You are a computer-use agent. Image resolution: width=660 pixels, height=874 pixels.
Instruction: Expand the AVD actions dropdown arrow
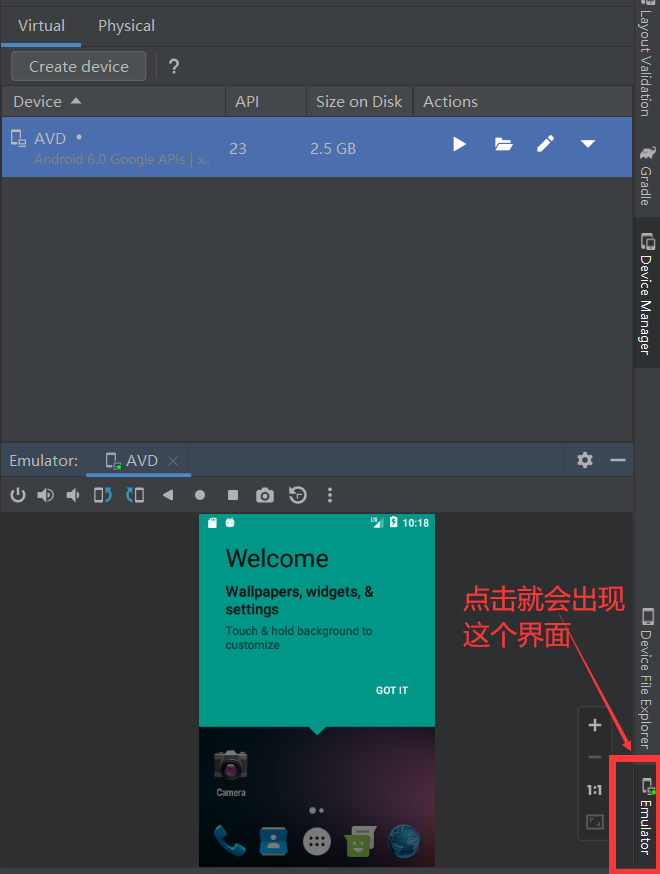click(588, 144)
